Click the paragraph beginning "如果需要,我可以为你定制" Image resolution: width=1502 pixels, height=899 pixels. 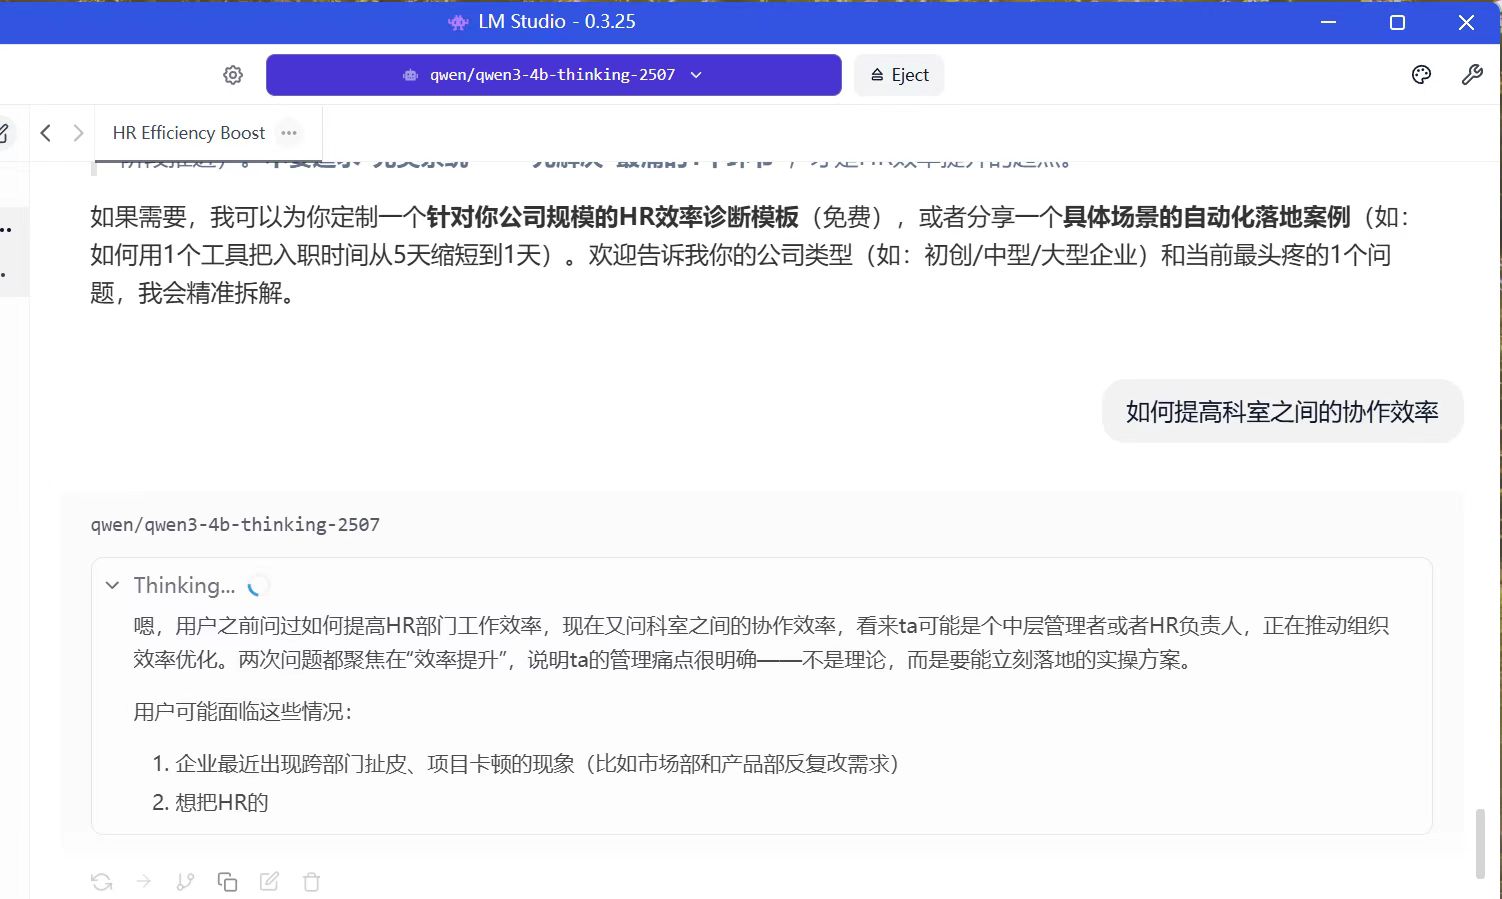(750, 255)
